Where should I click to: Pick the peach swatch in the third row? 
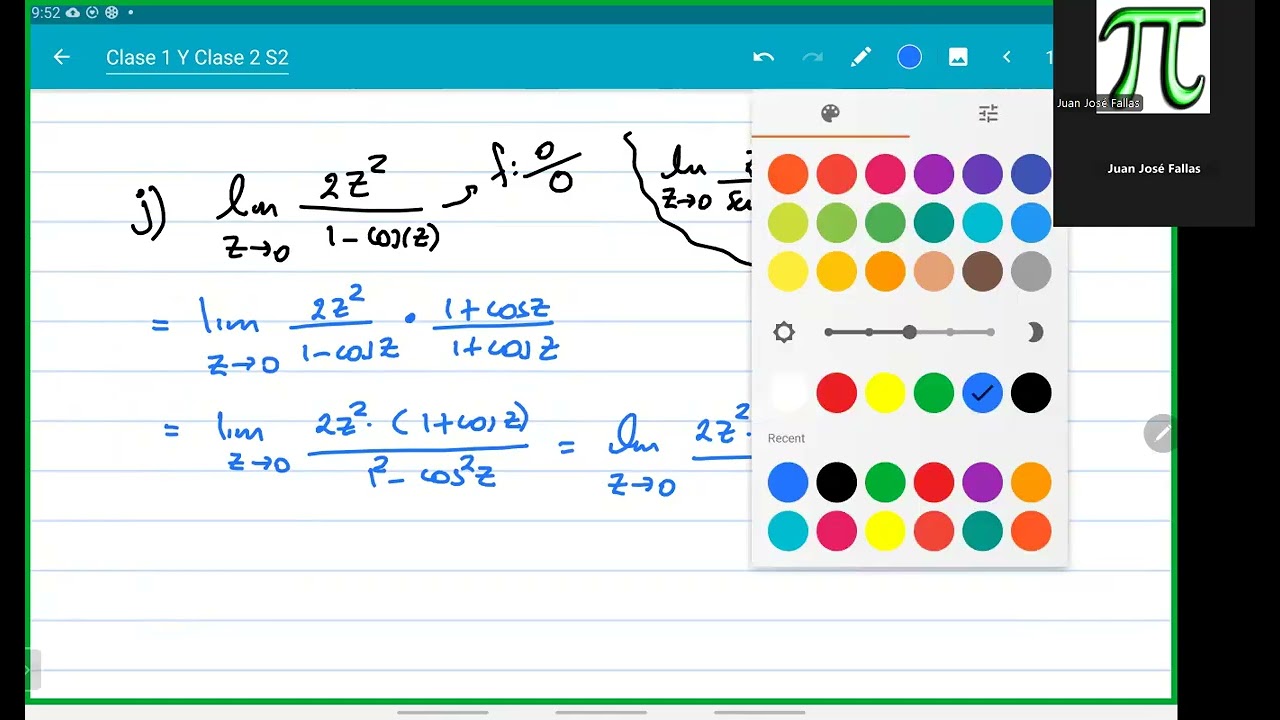pos(934,272)
